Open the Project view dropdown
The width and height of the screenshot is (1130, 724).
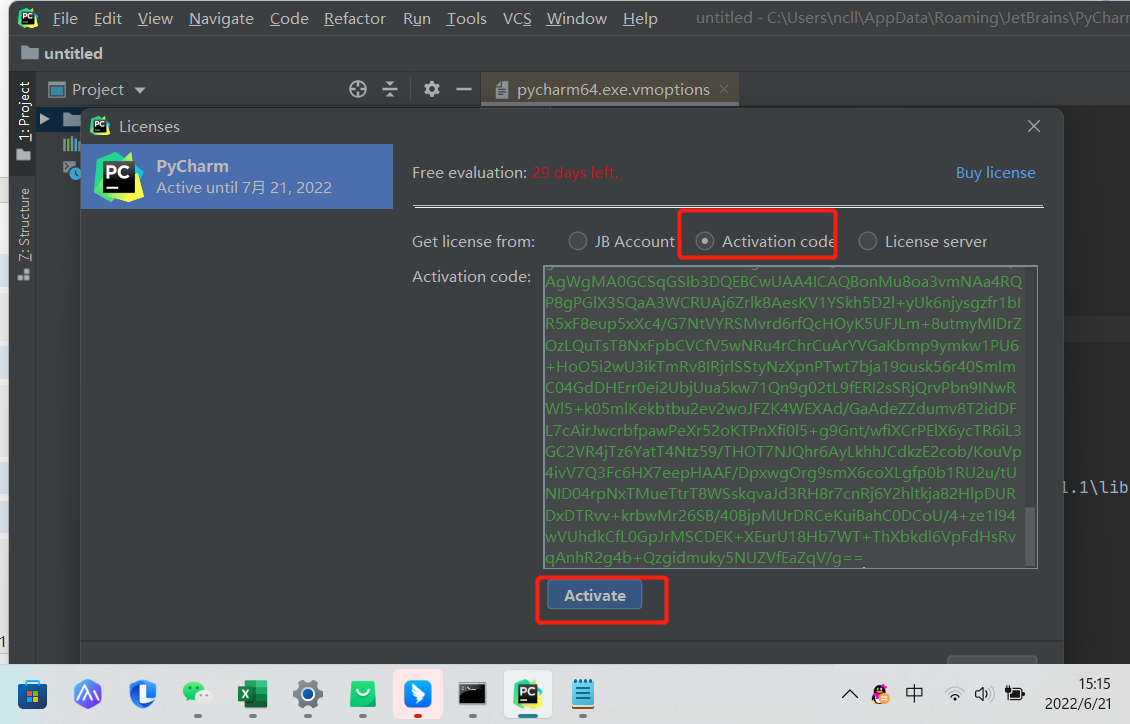coord(140,90)
